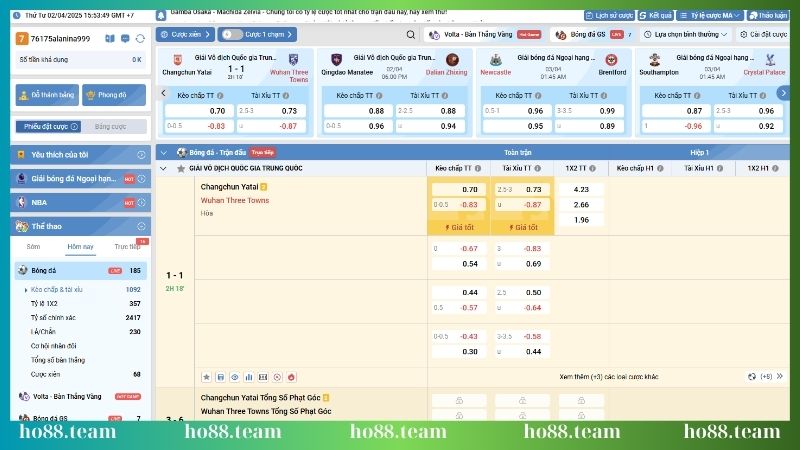Click the account refresh icon
The width and height of the screenshot is (800, 450).
click(x=141, y=38)
